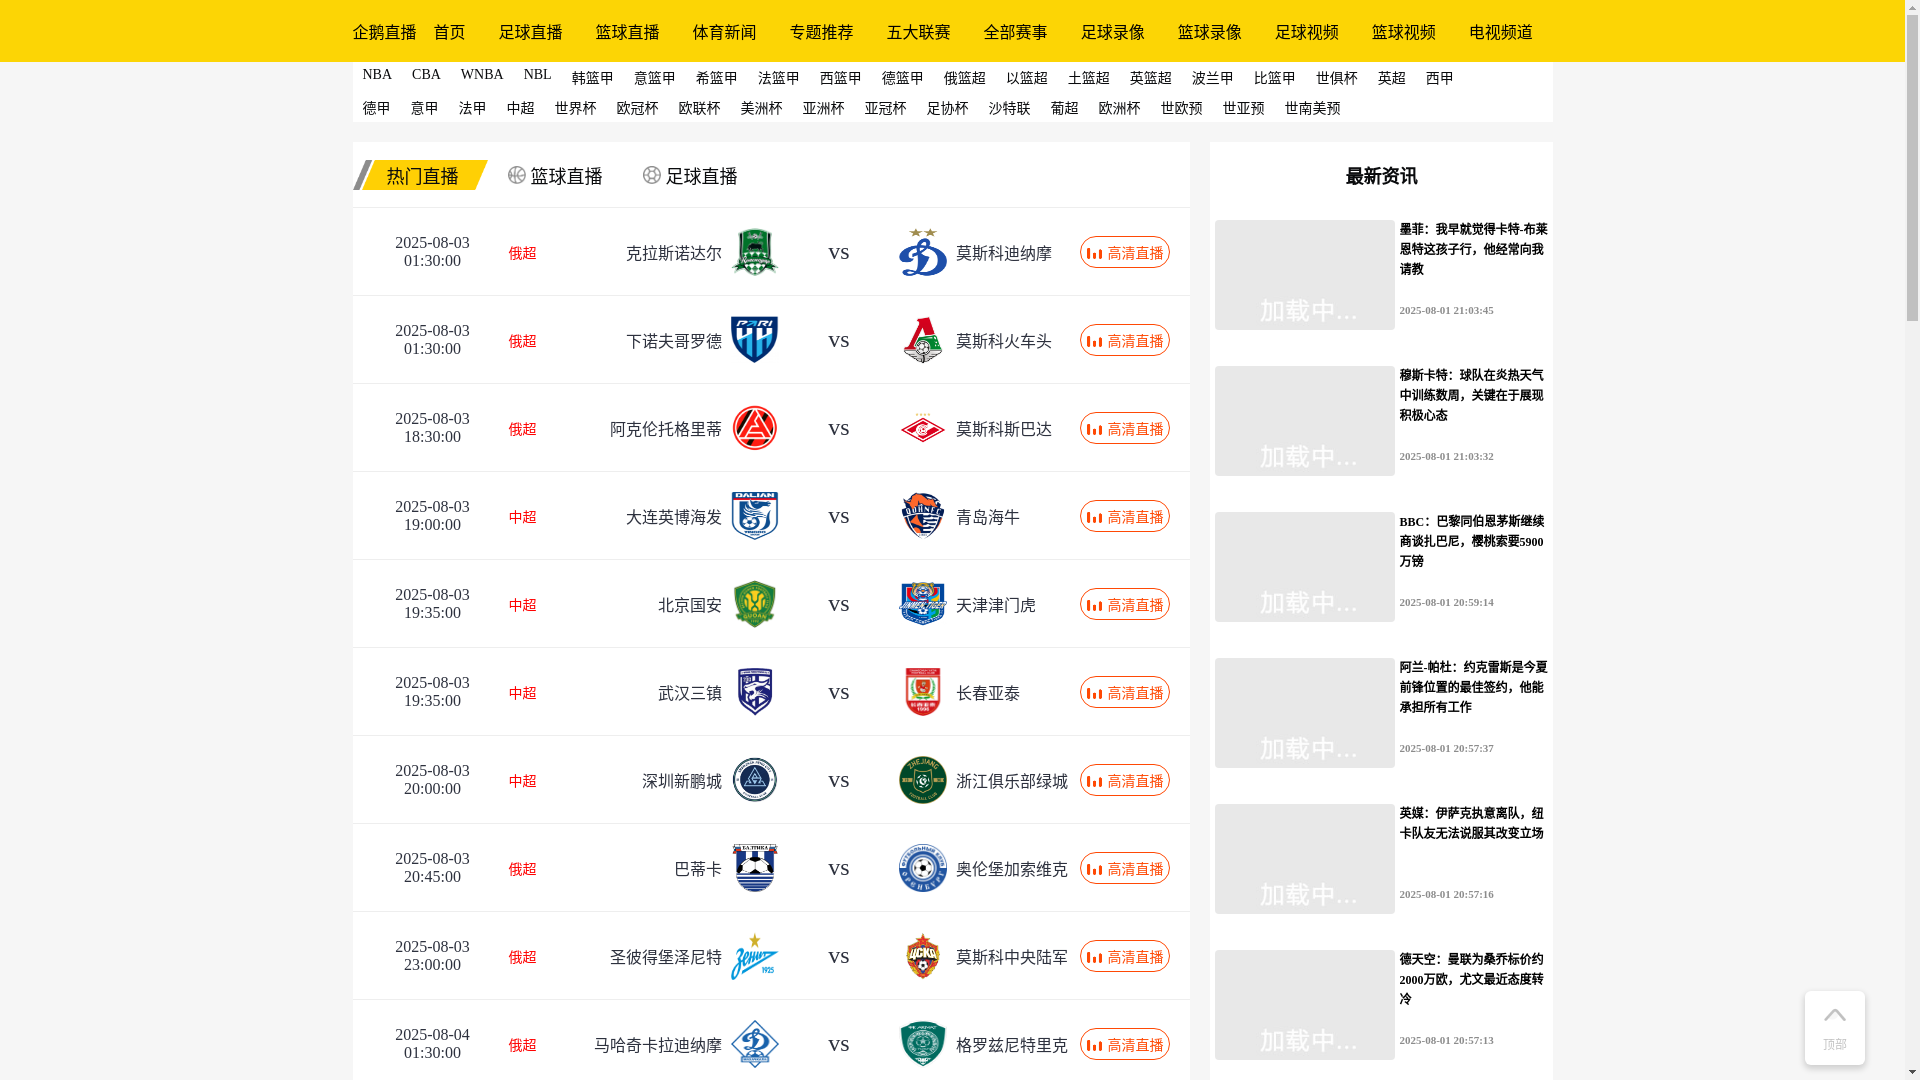Click 高清直播 for 北京国安 match
The width and height of the screenshot is (1920, 1080).
tap(1124, 604)
